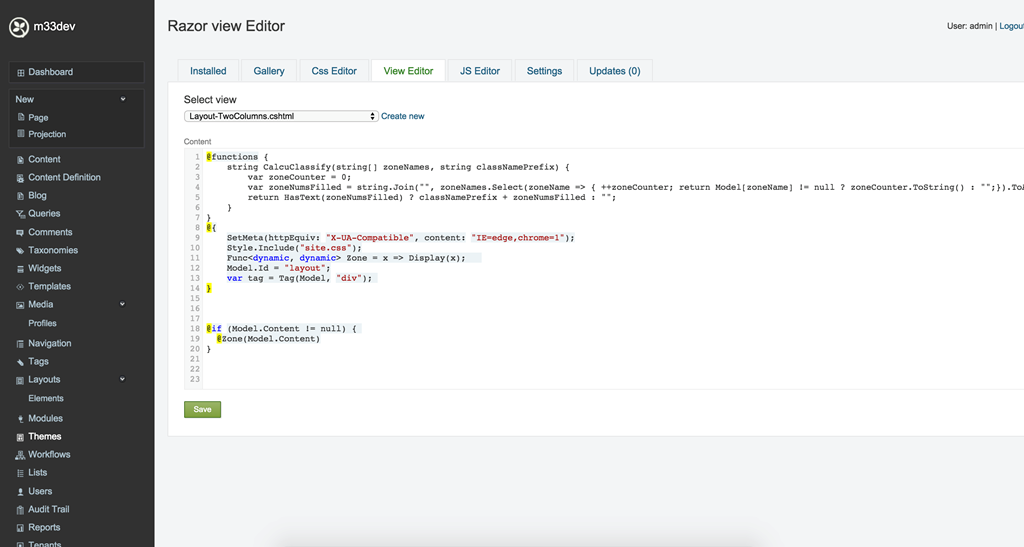1024x547 pixels.
Task: Click the Logout link
Action: pos(1010,26)
